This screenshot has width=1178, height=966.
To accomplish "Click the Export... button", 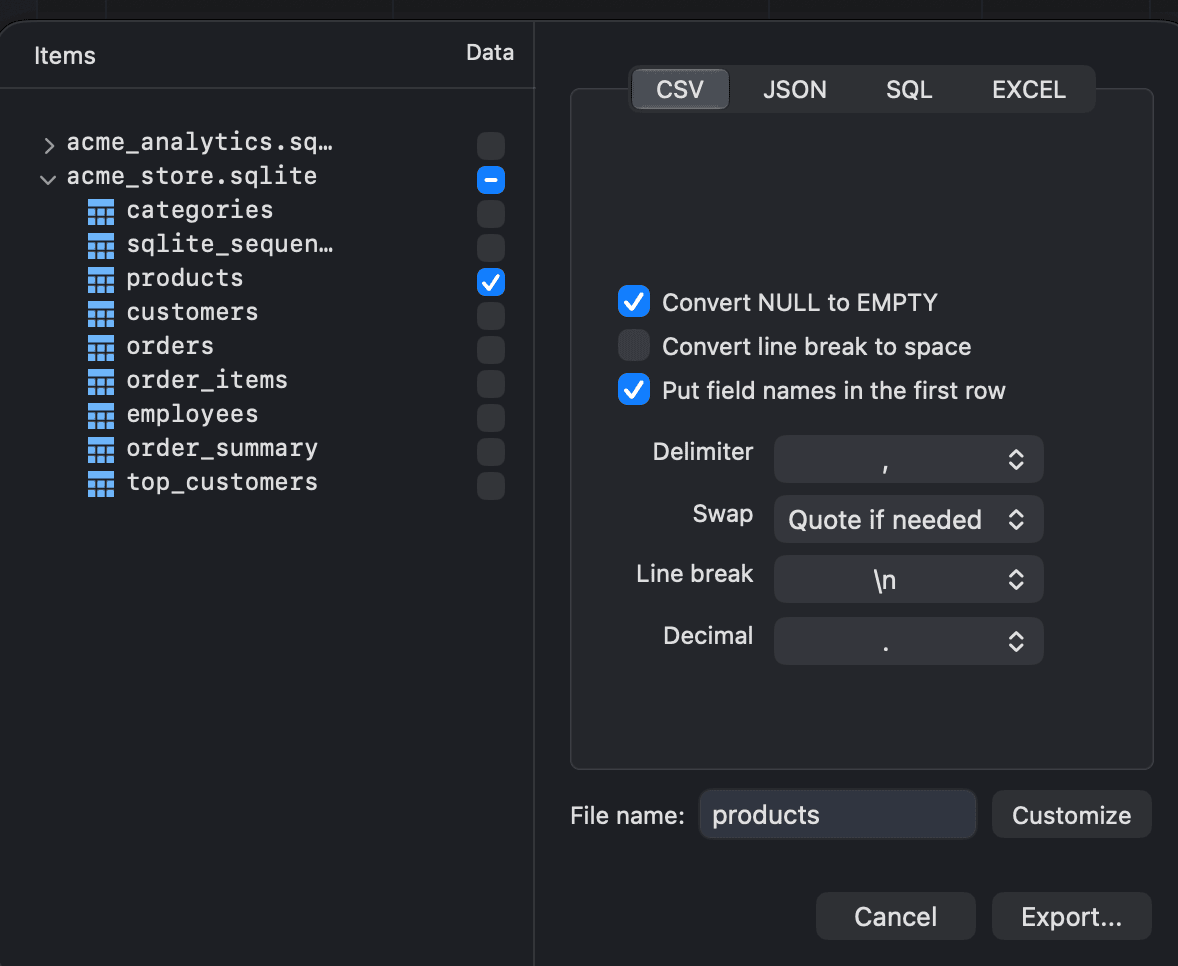I will [1071, 916].
